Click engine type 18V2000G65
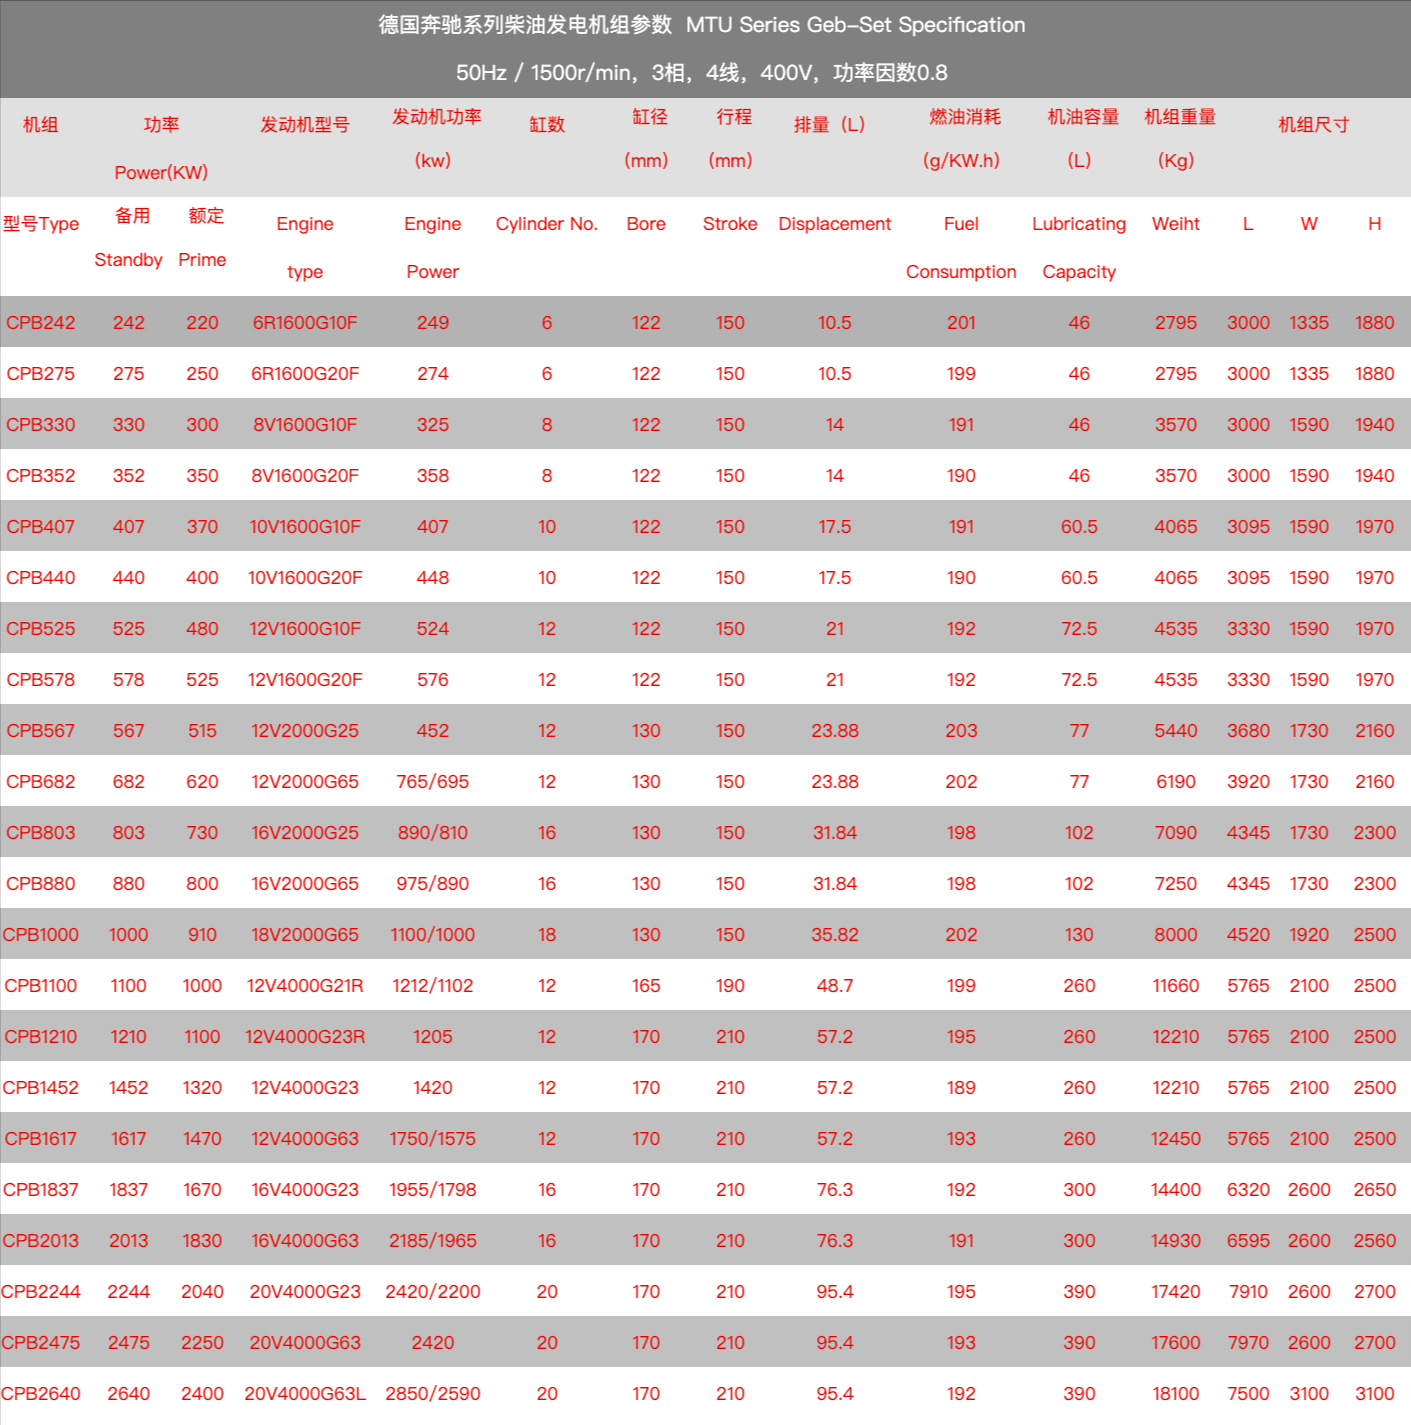 (305, 935)
